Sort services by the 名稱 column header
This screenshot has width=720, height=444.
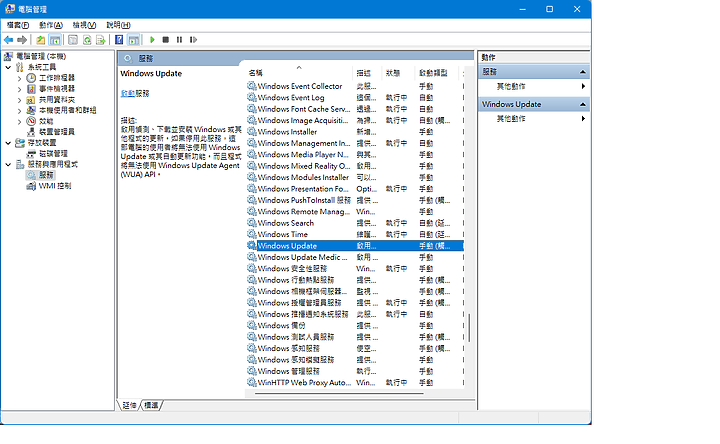[299, 73]
